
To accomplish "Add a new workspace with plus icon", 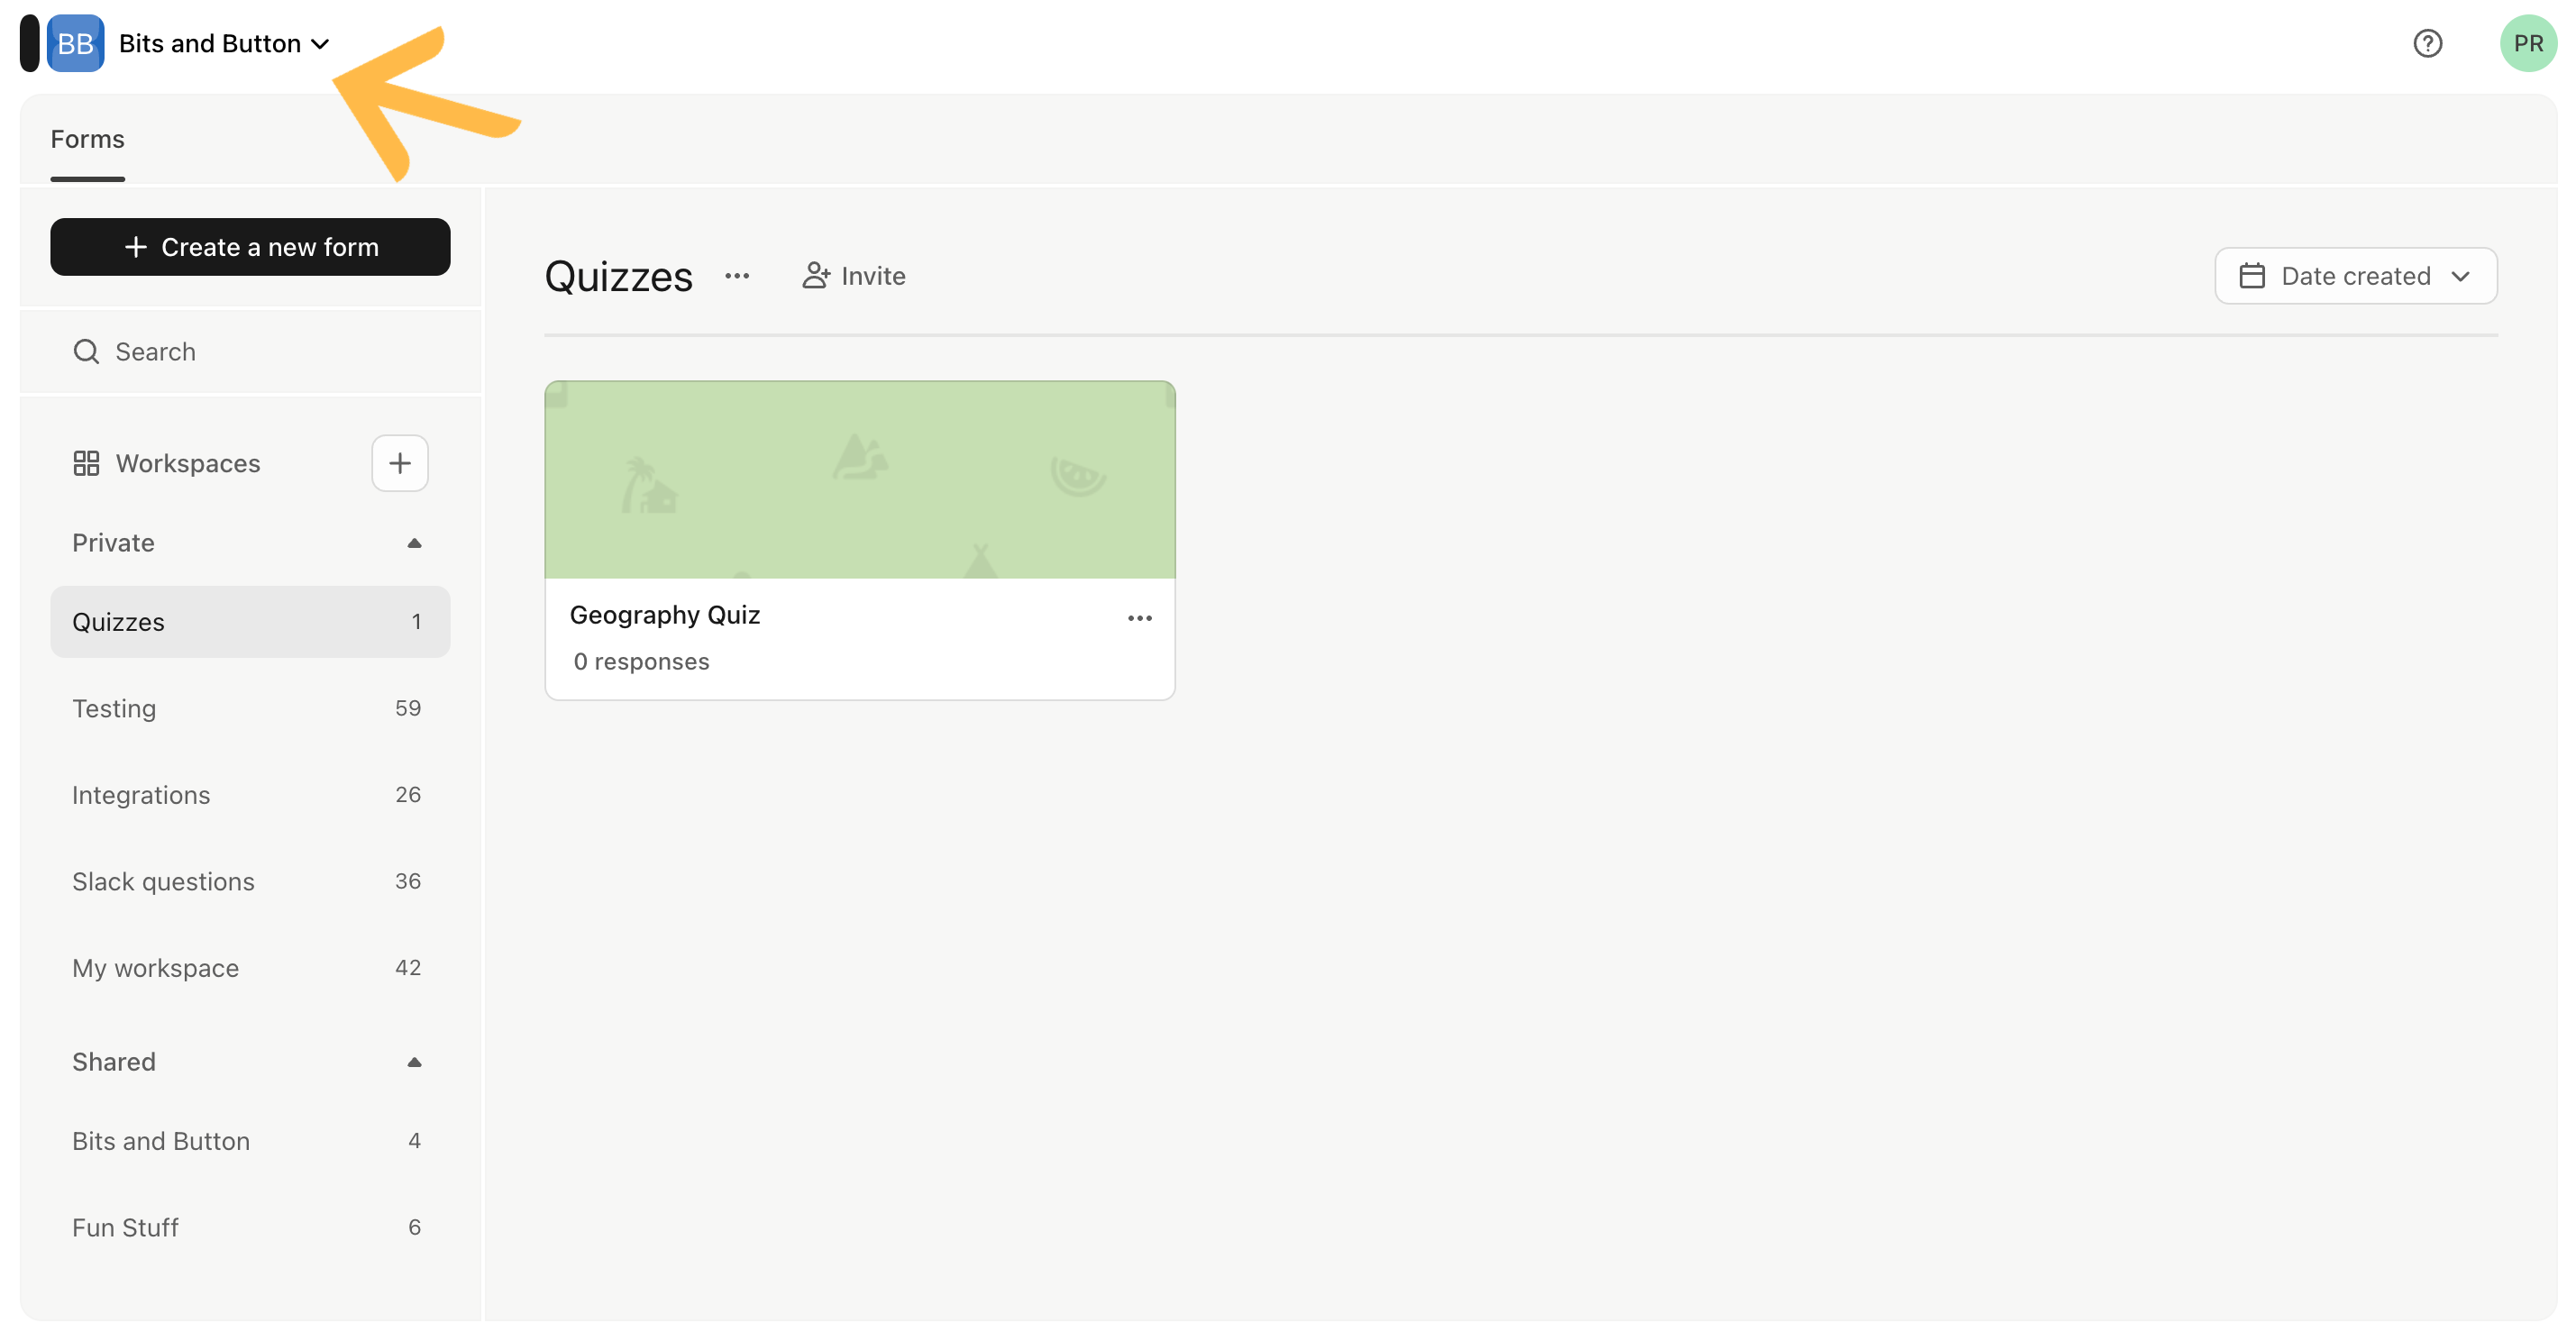I will (x=400, y=463).
